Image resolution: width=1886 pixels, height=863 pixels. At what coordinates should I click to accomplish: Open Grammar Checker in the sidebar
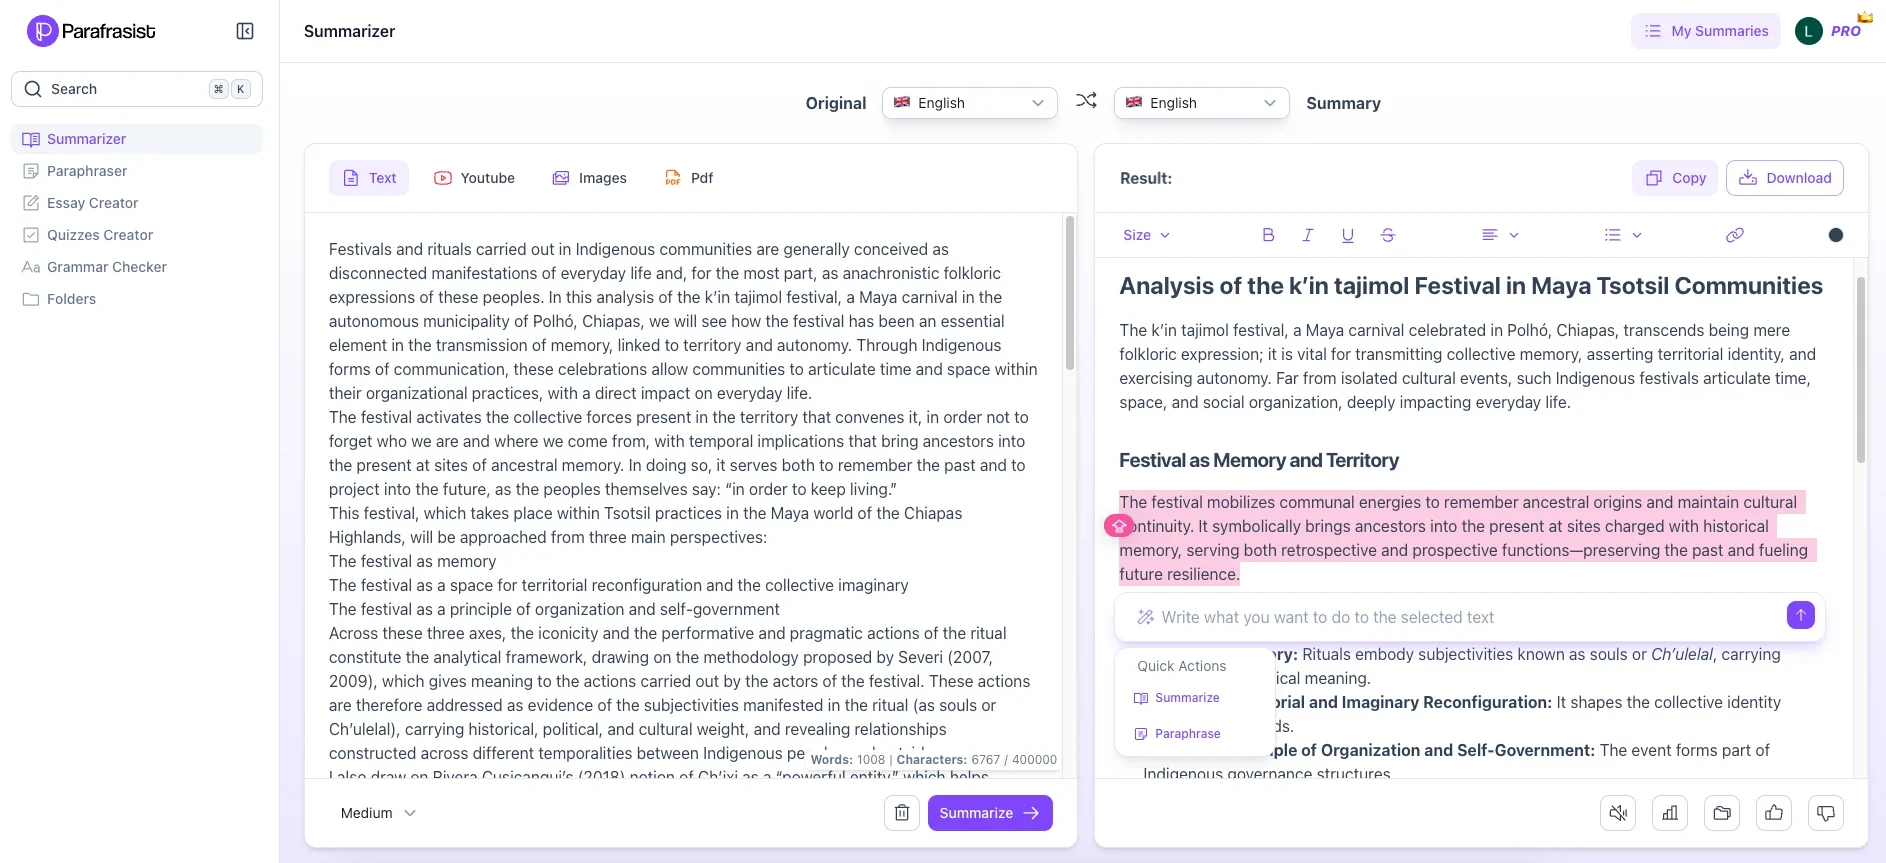click(137, 267)
